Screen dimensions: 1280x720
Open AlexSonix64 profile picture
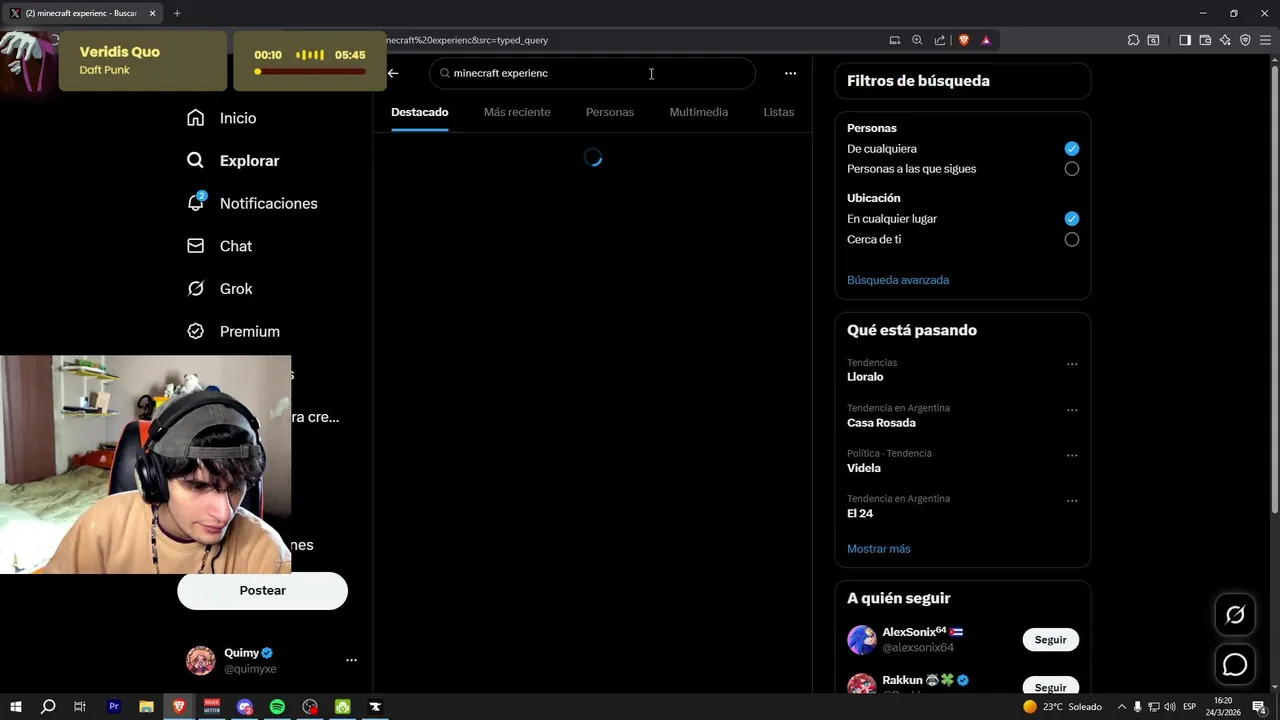coord(862,640)
